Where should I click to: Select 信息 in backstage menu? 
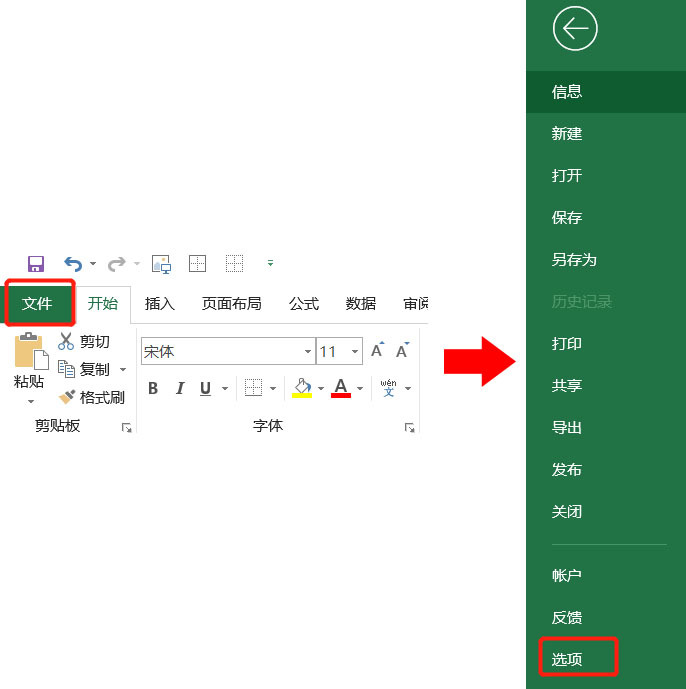pos(606,92)
